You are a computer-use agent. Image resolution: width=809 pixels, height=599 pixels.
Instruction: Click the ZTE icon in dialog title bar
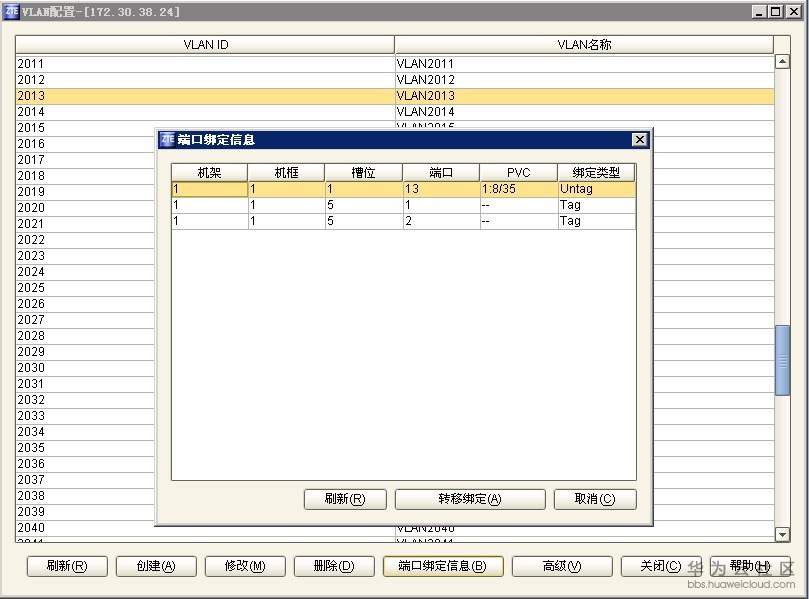(x=167, y=139)
